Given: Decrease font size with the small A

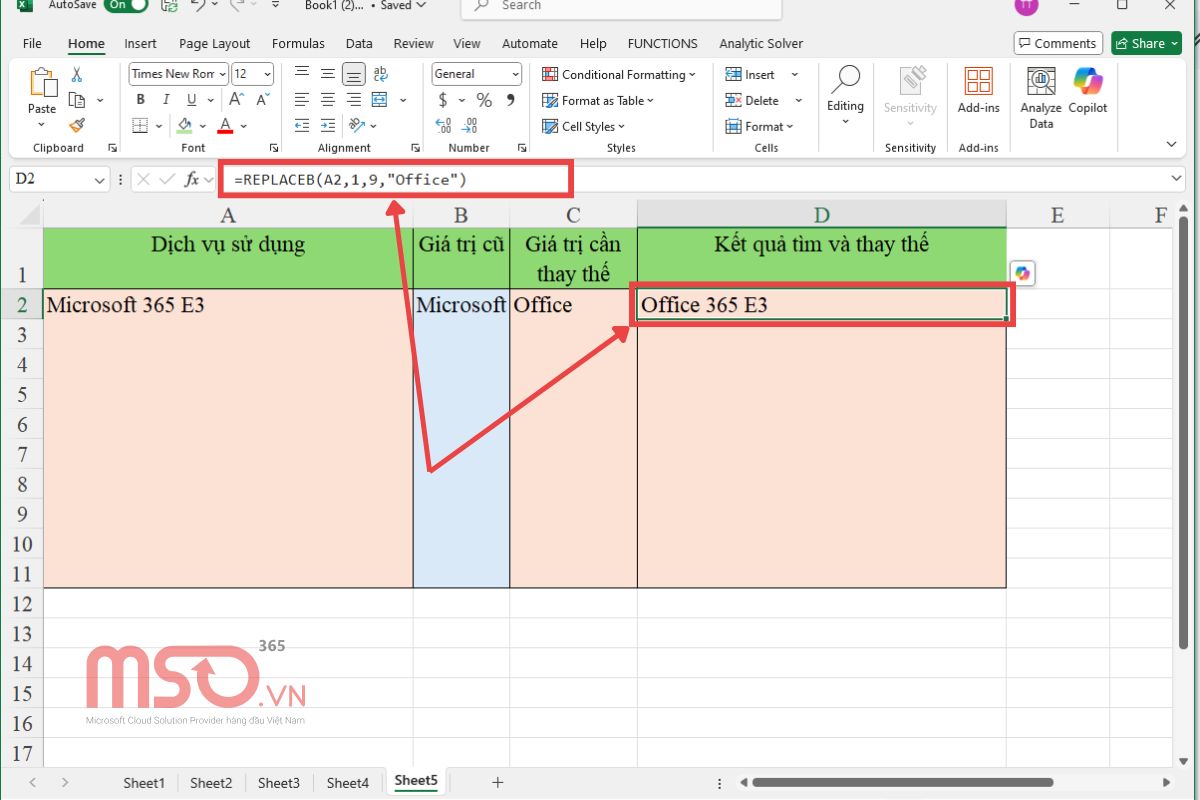Looking at the screenshot, I should [263, 100].
